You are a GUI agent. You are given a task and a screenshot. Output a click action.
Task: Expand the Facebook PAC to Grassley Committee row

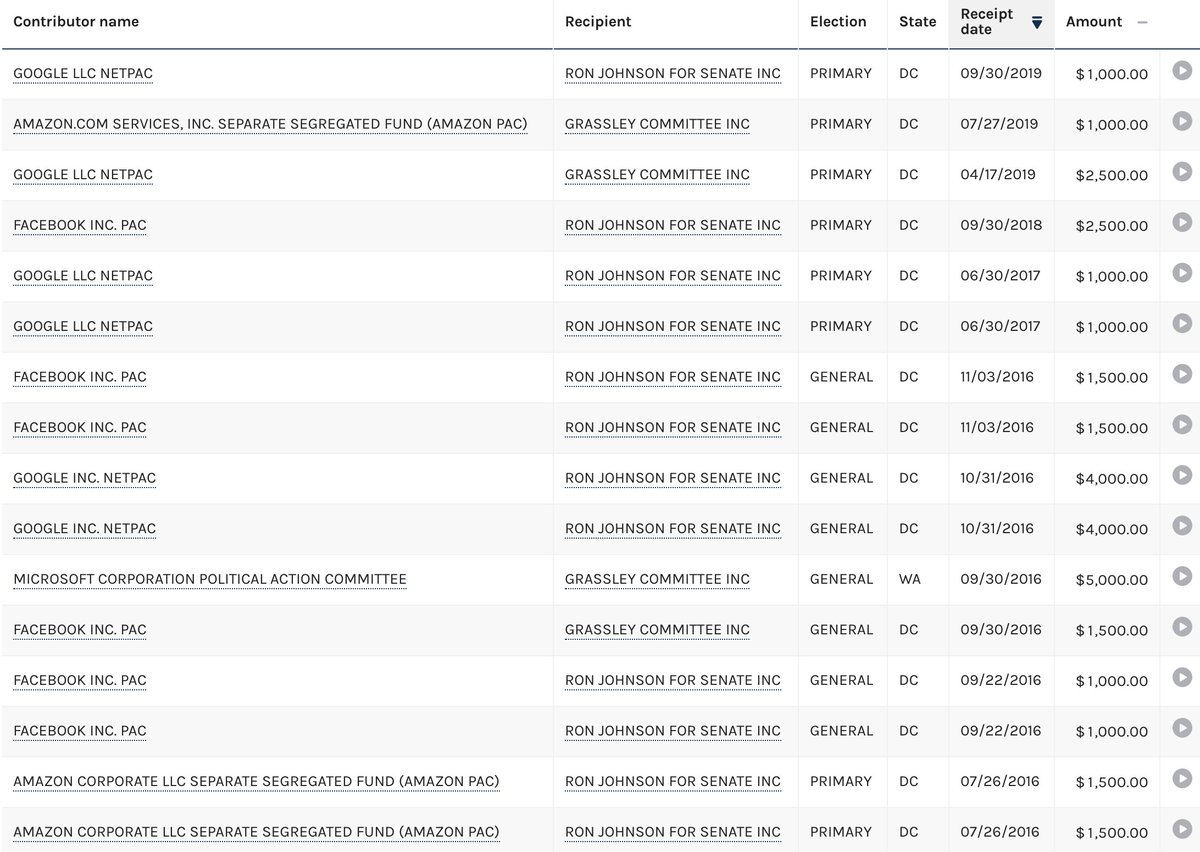click(1182, 626)
